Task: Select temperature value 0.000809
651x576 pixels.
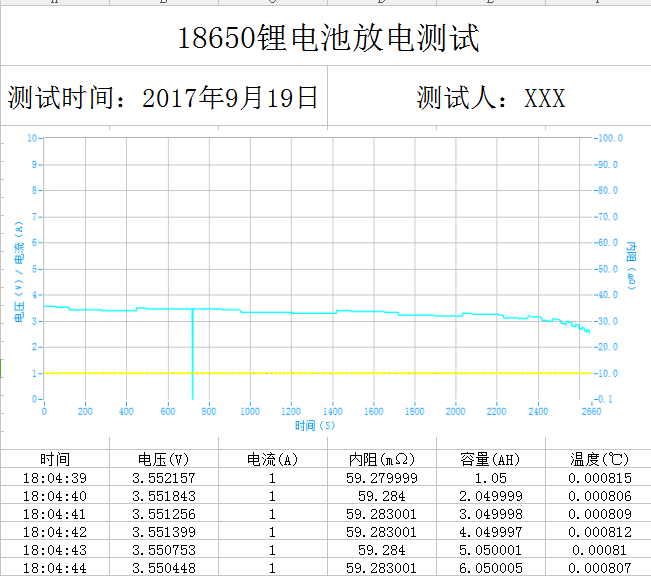Action: tap(598, 514)
